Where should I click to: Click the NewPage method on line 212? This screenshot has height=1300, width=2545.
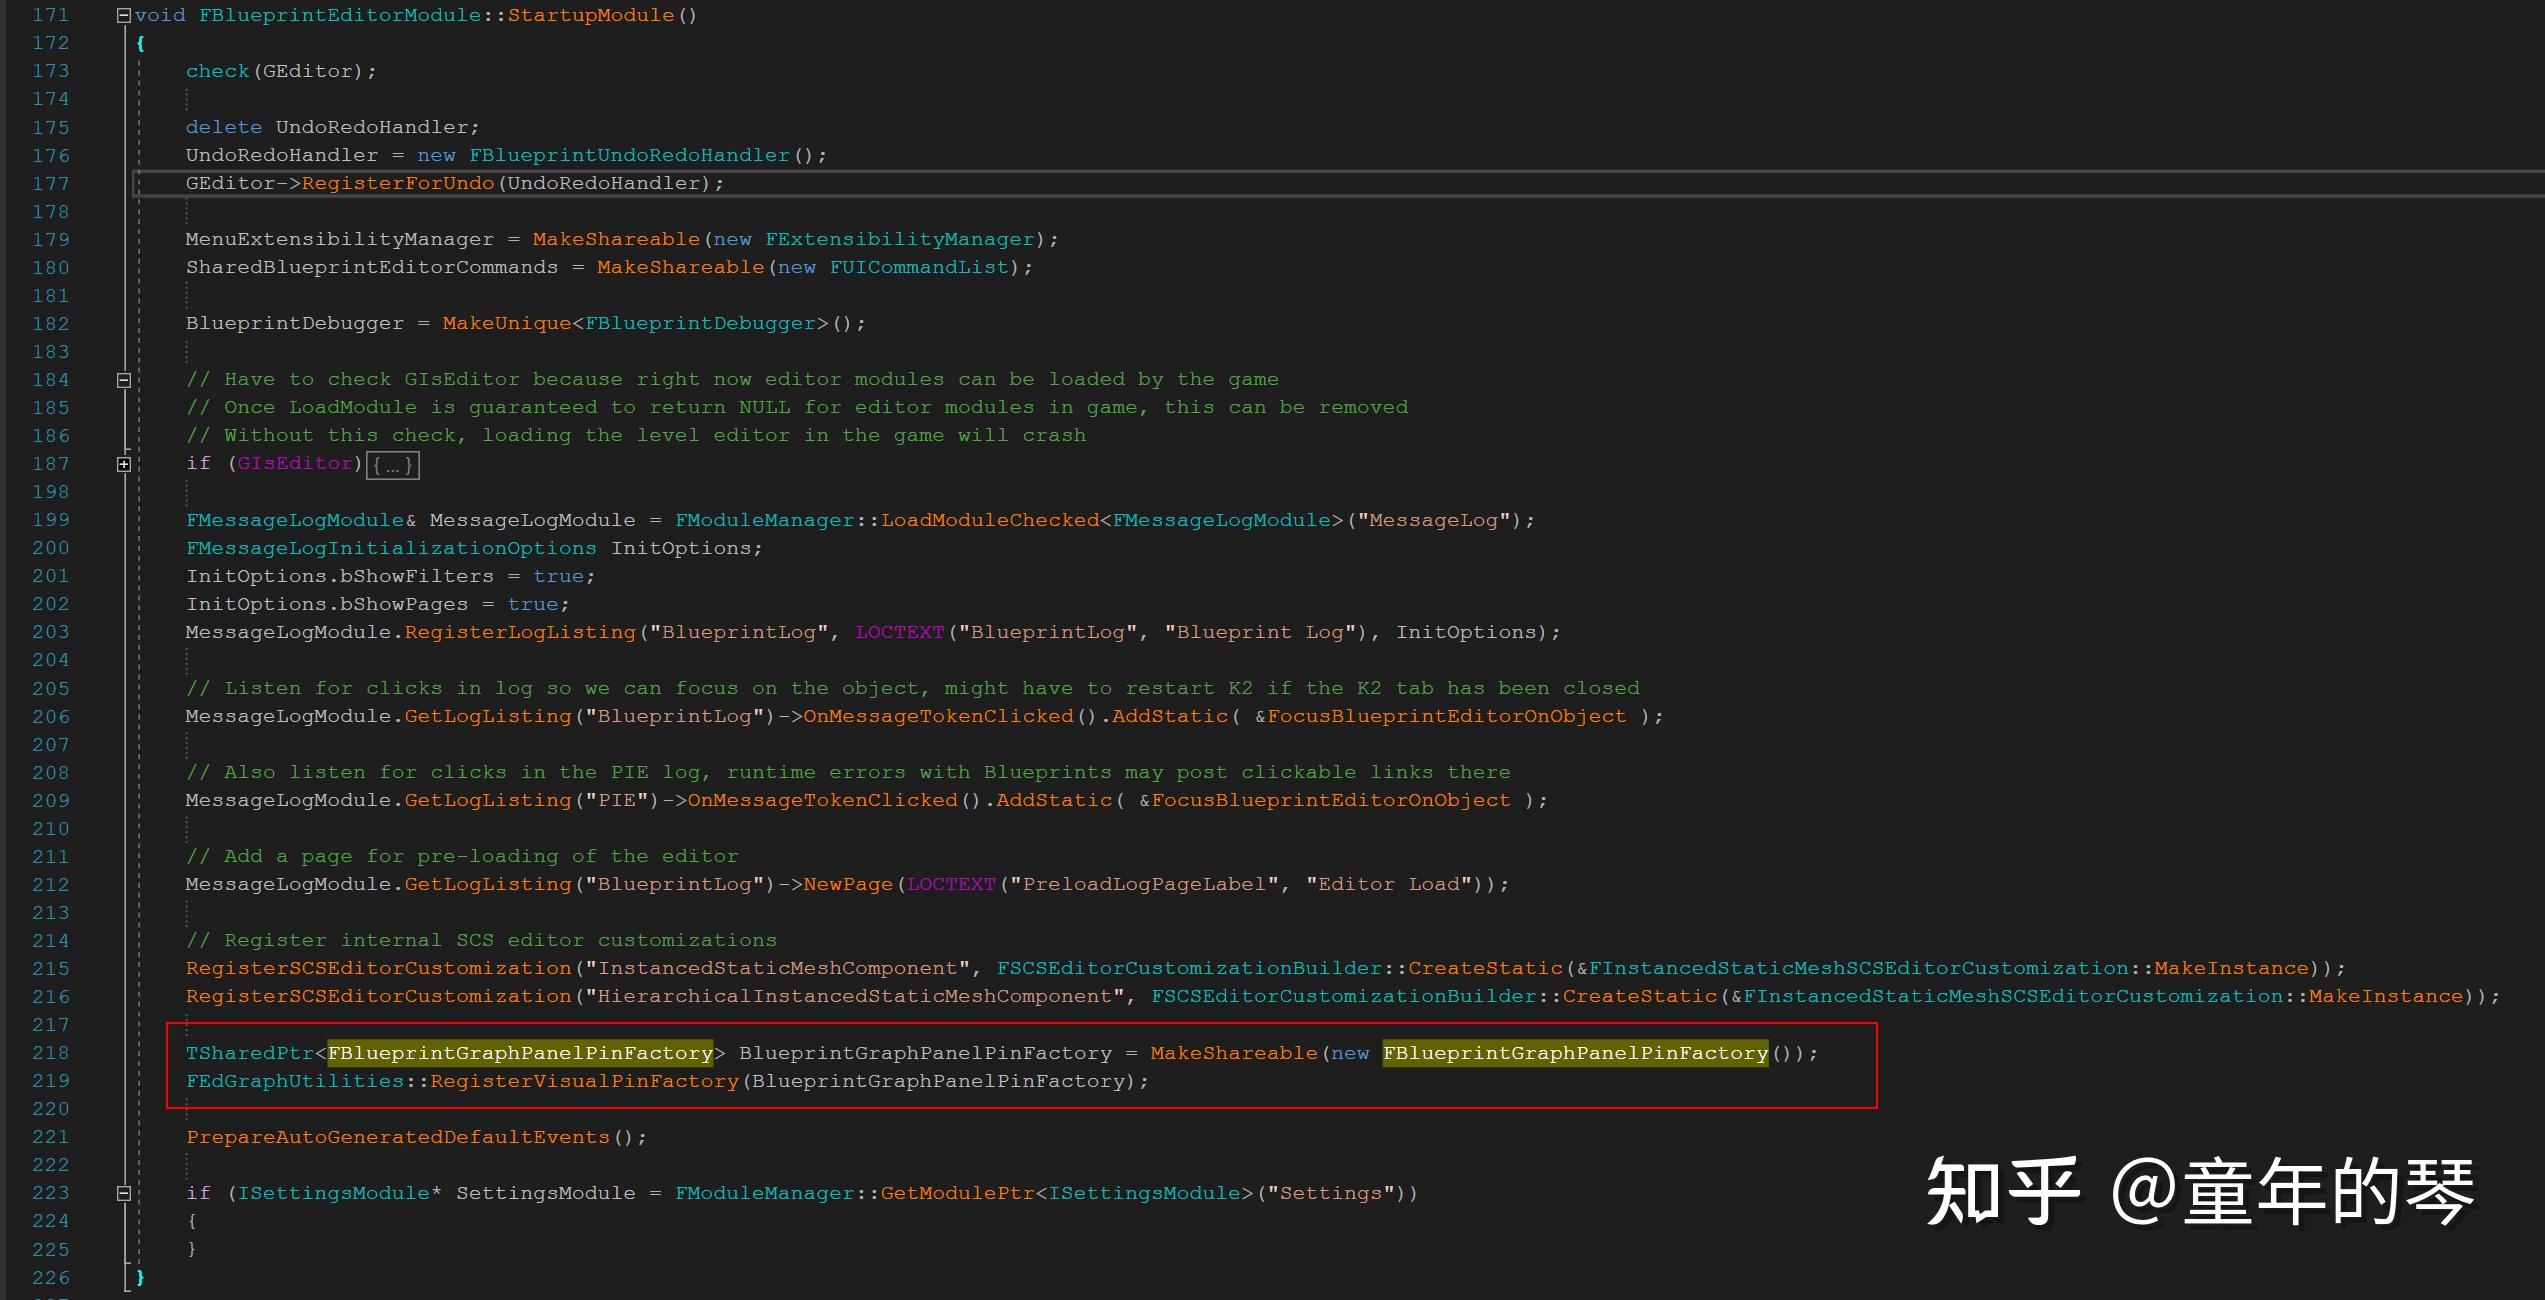click(848, 884)
